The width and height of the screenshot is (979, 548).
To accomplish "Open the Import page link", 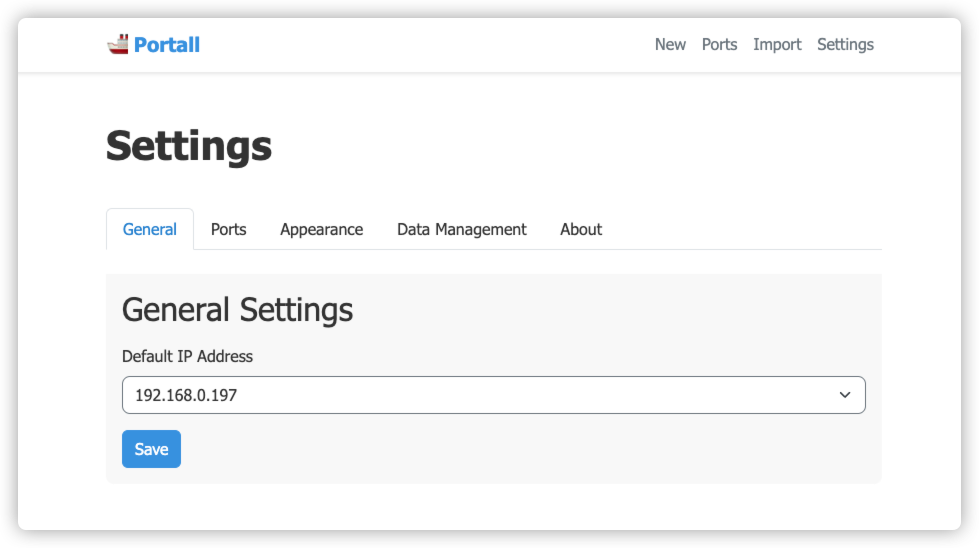I will point(777,45).
